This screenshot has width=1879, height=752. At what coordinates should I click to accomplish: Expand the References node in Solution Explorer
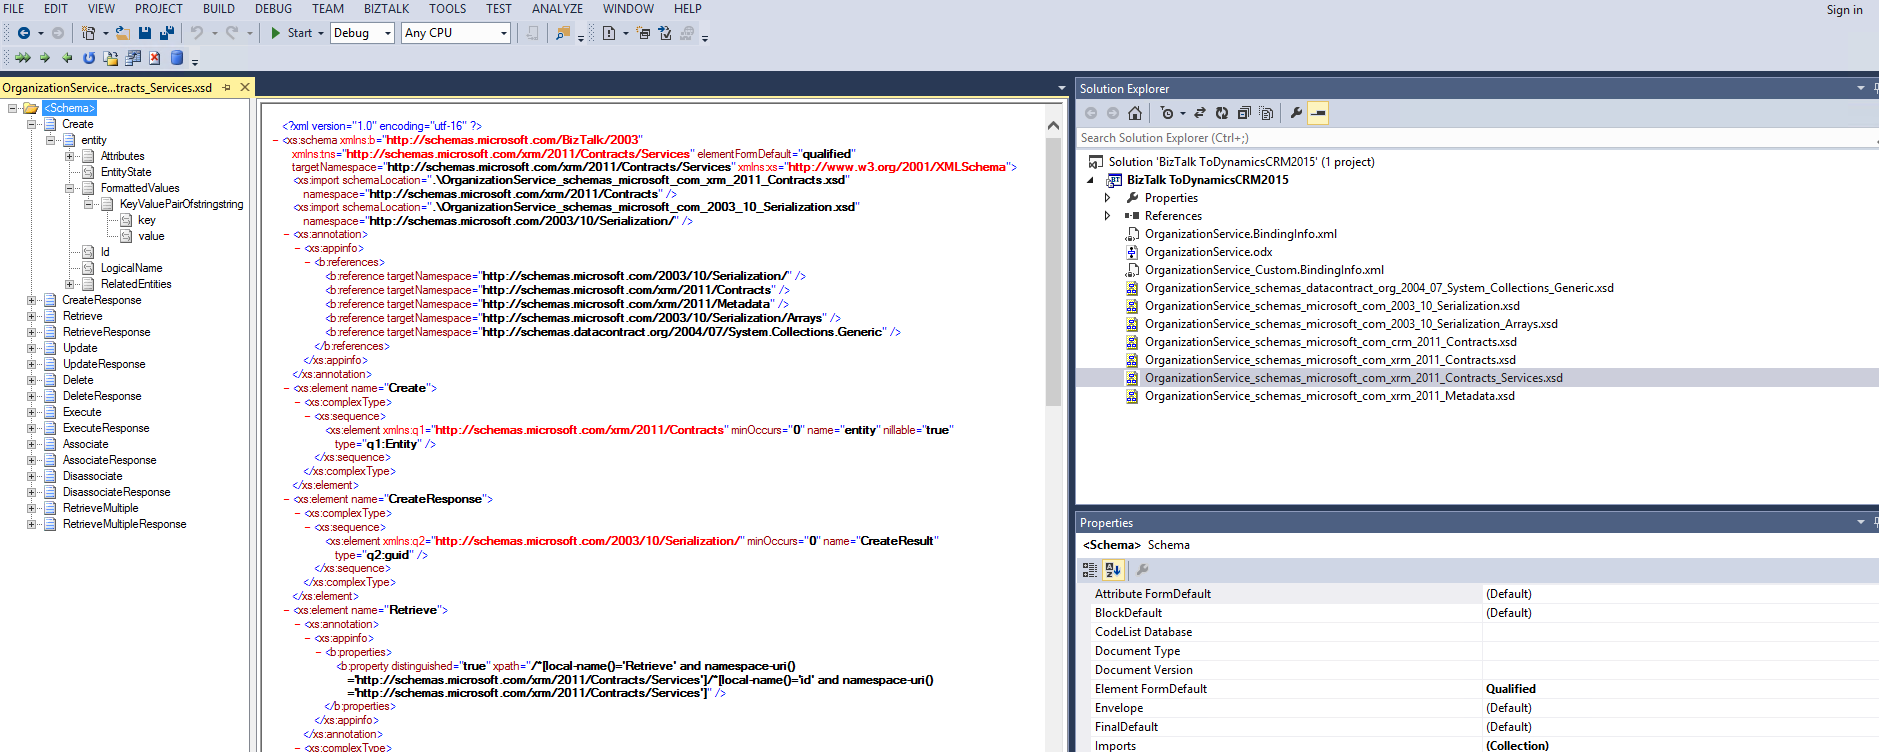point(1107,216)
